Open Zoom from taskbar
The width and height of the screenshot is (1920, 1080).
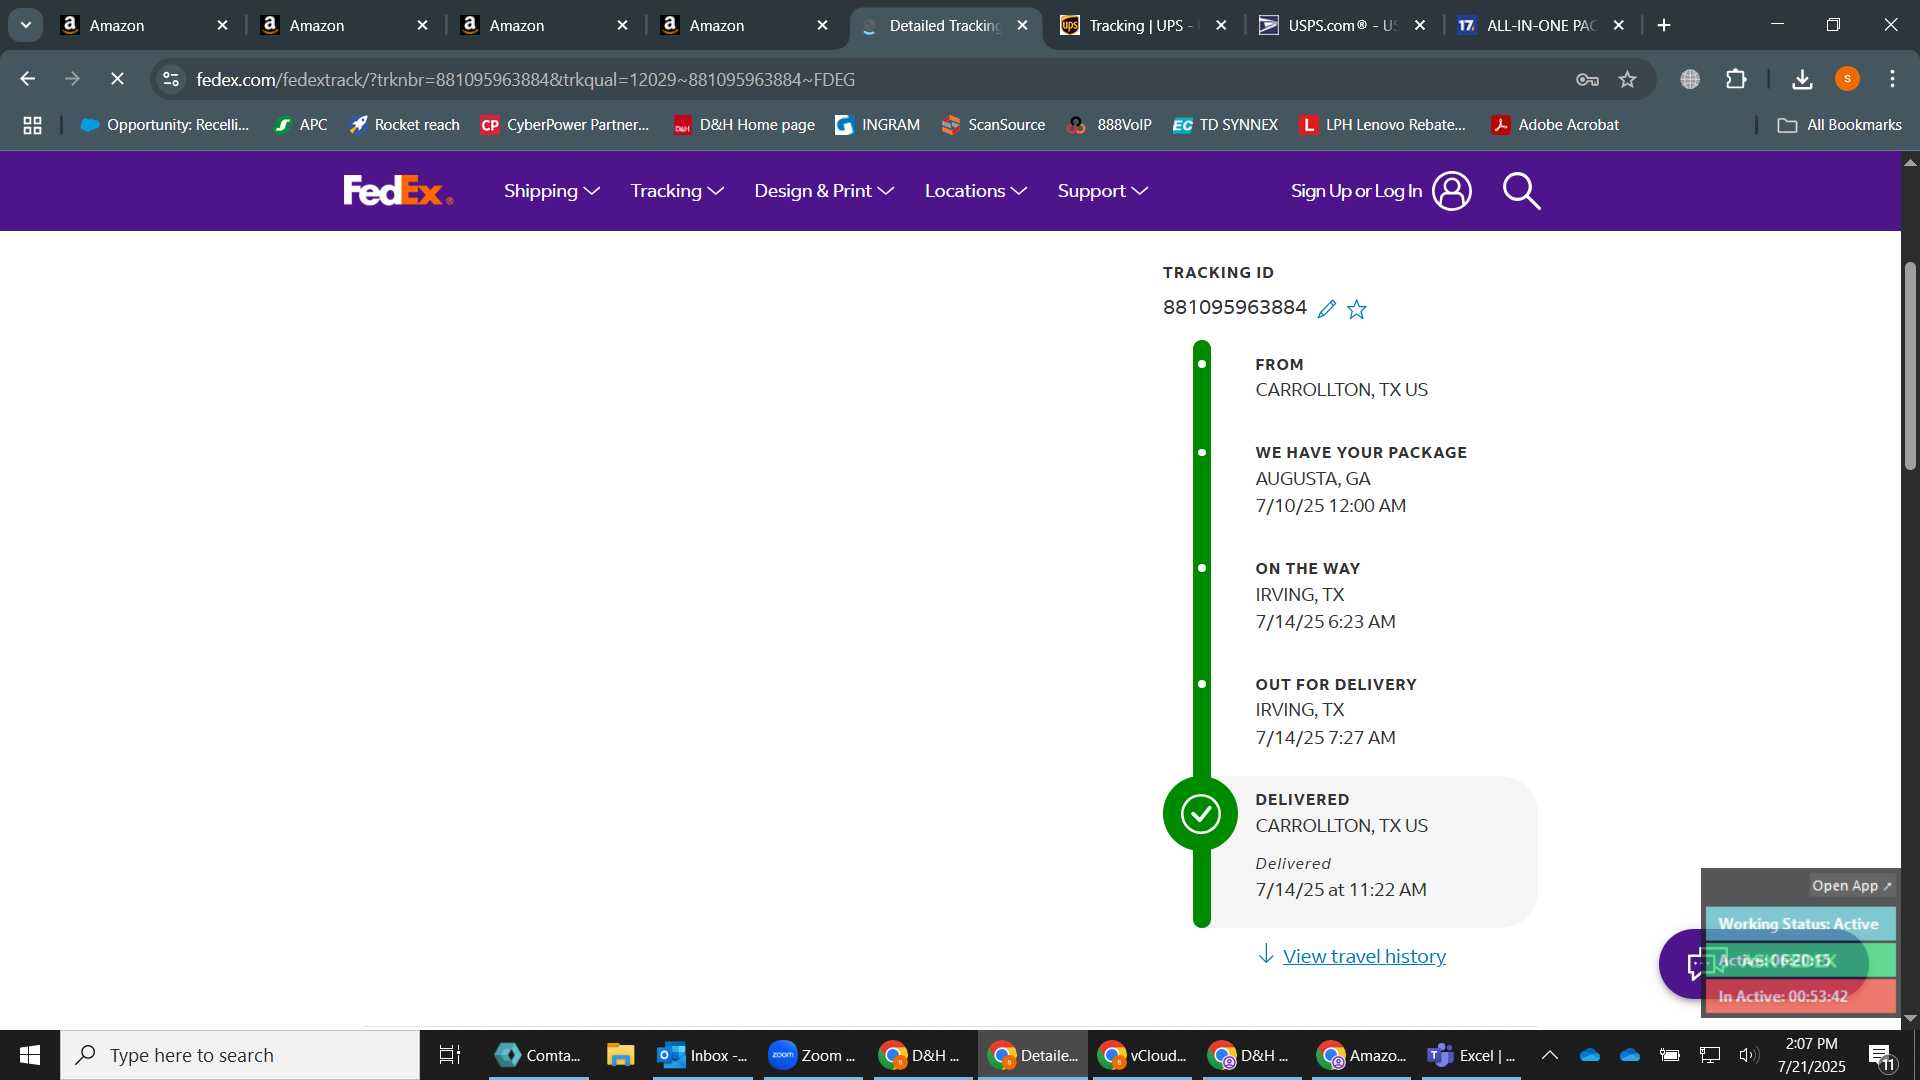pyautogui.click(x=812, y=1055)
